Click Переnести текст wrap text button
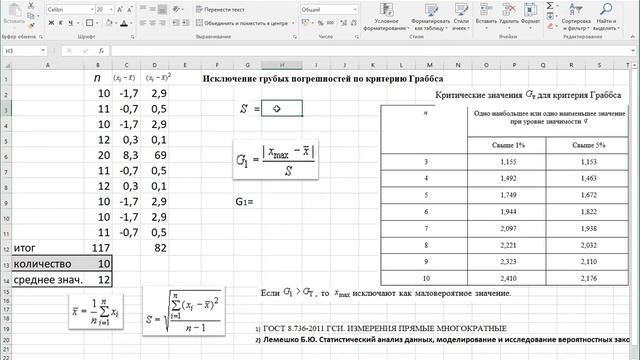 tap(220, 9)
